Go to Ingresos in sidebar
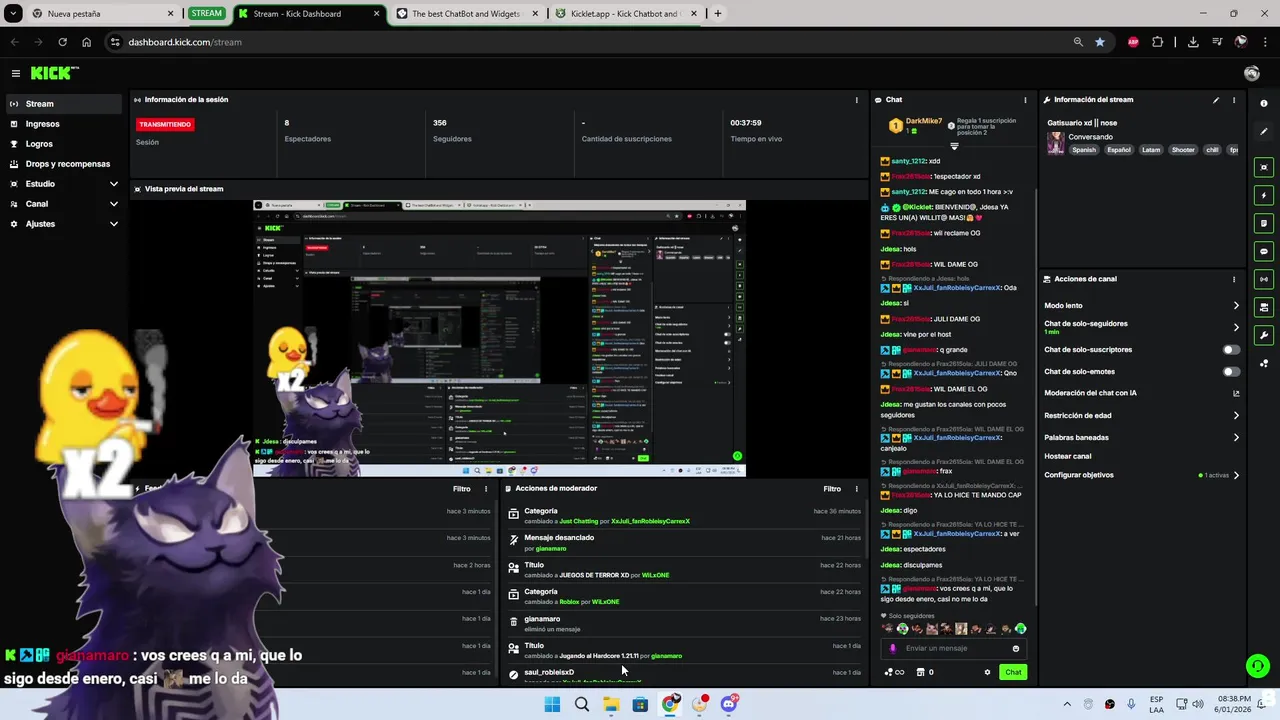The width and height of the screenshot is (1280, 720). [64, 124]
